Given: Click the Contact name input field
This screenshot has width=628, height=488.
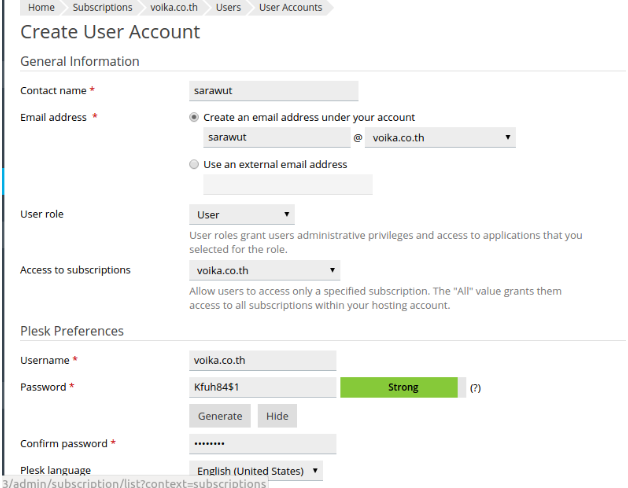Looking at the screenshot, I should pyautogui.click(x=273, y=91).
